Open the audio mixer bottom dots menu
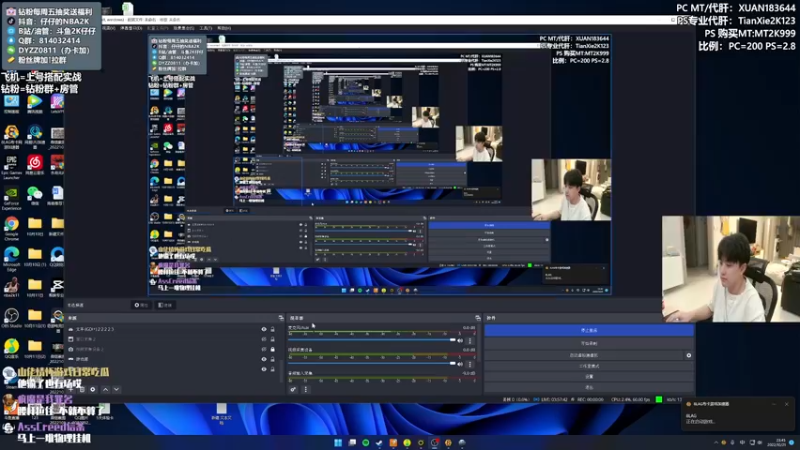 point(306,389)
